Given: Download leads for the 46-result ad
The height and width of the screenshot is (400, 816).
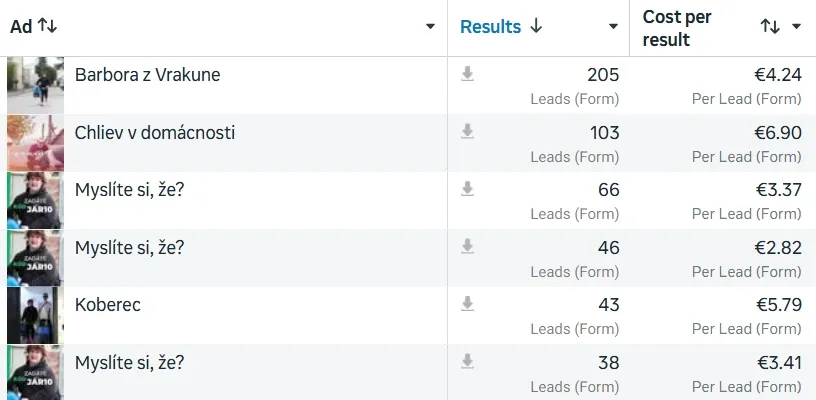Looking at the screenshot, I should click(x=467, y=247).
